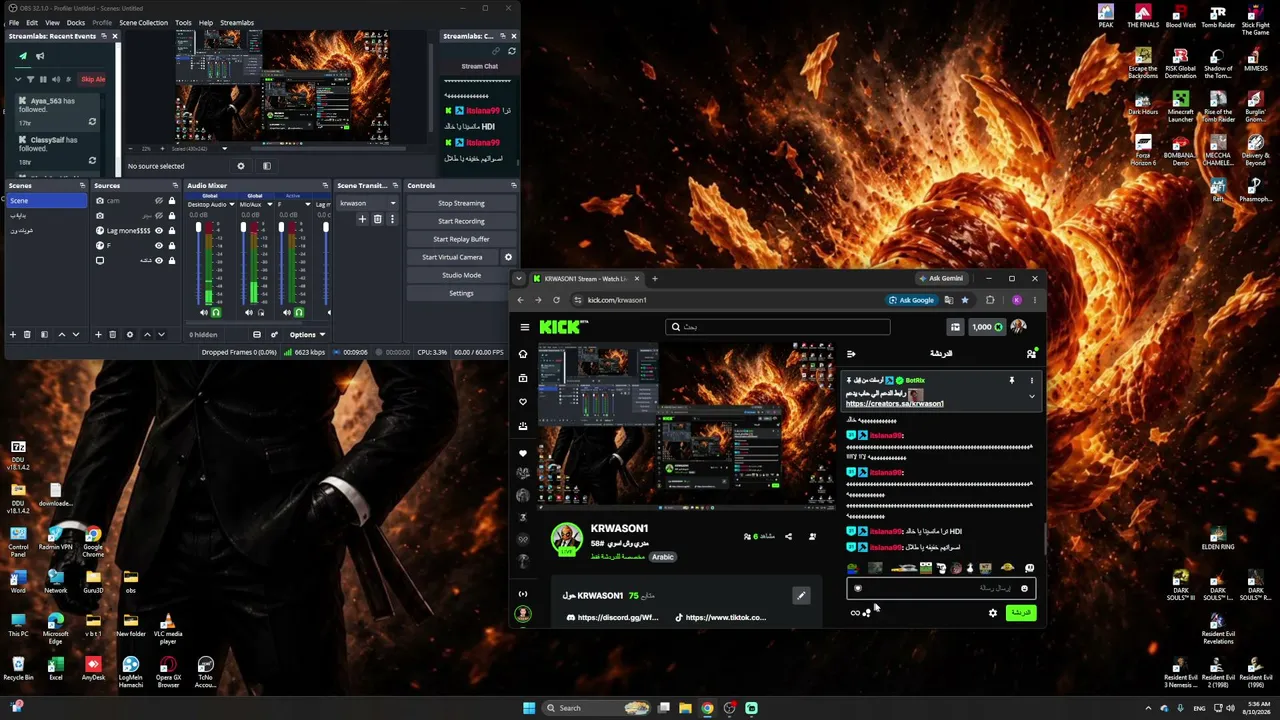Click Start Recording button
1280x720 pixels.
coord(461,221)
